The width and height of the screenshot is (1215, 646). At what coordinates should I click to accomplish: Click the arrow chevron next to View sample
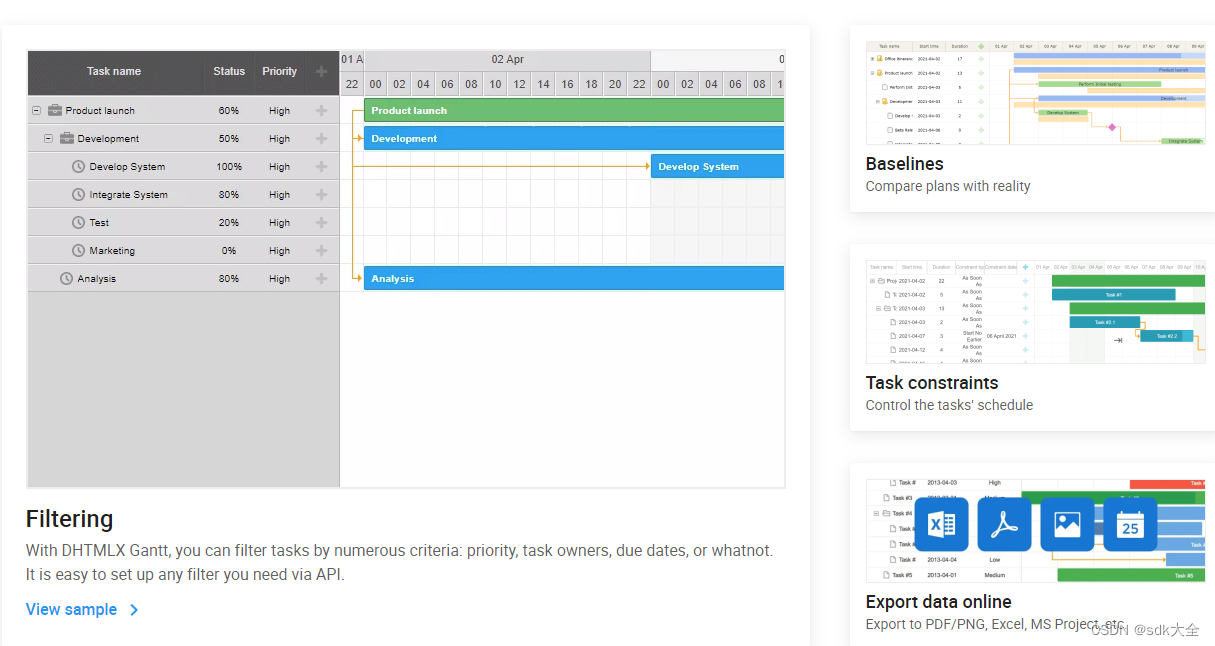coord(133,609)
